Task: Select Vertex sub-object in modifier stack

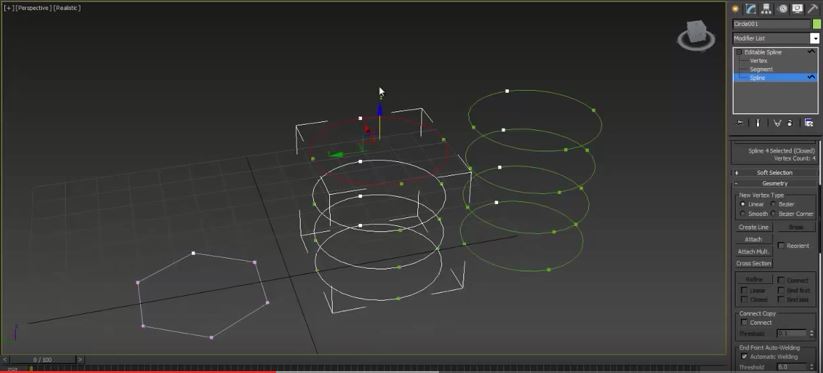Action: pyautogui.click(x=758, y=61)
